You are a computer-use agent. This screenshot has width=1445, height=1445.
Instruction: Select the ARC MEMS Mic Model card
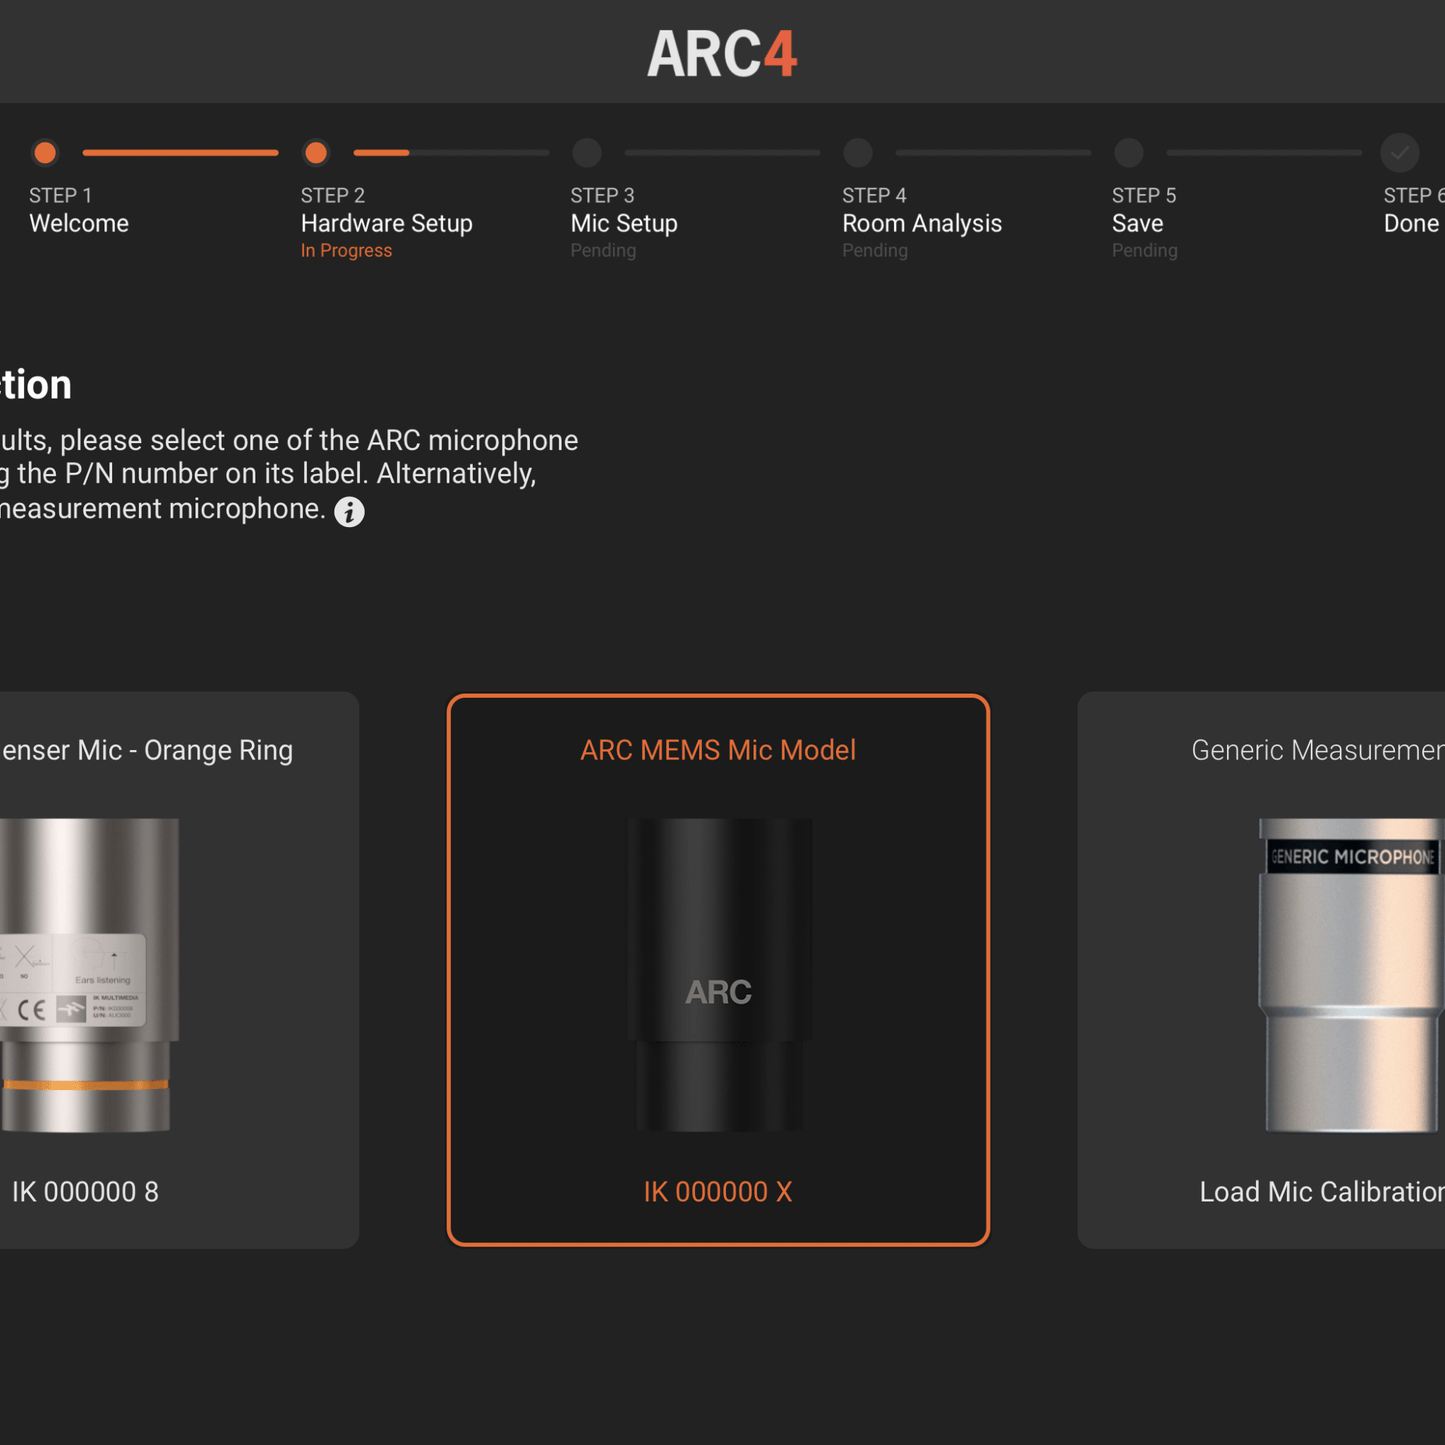click(x=718, y=970)
